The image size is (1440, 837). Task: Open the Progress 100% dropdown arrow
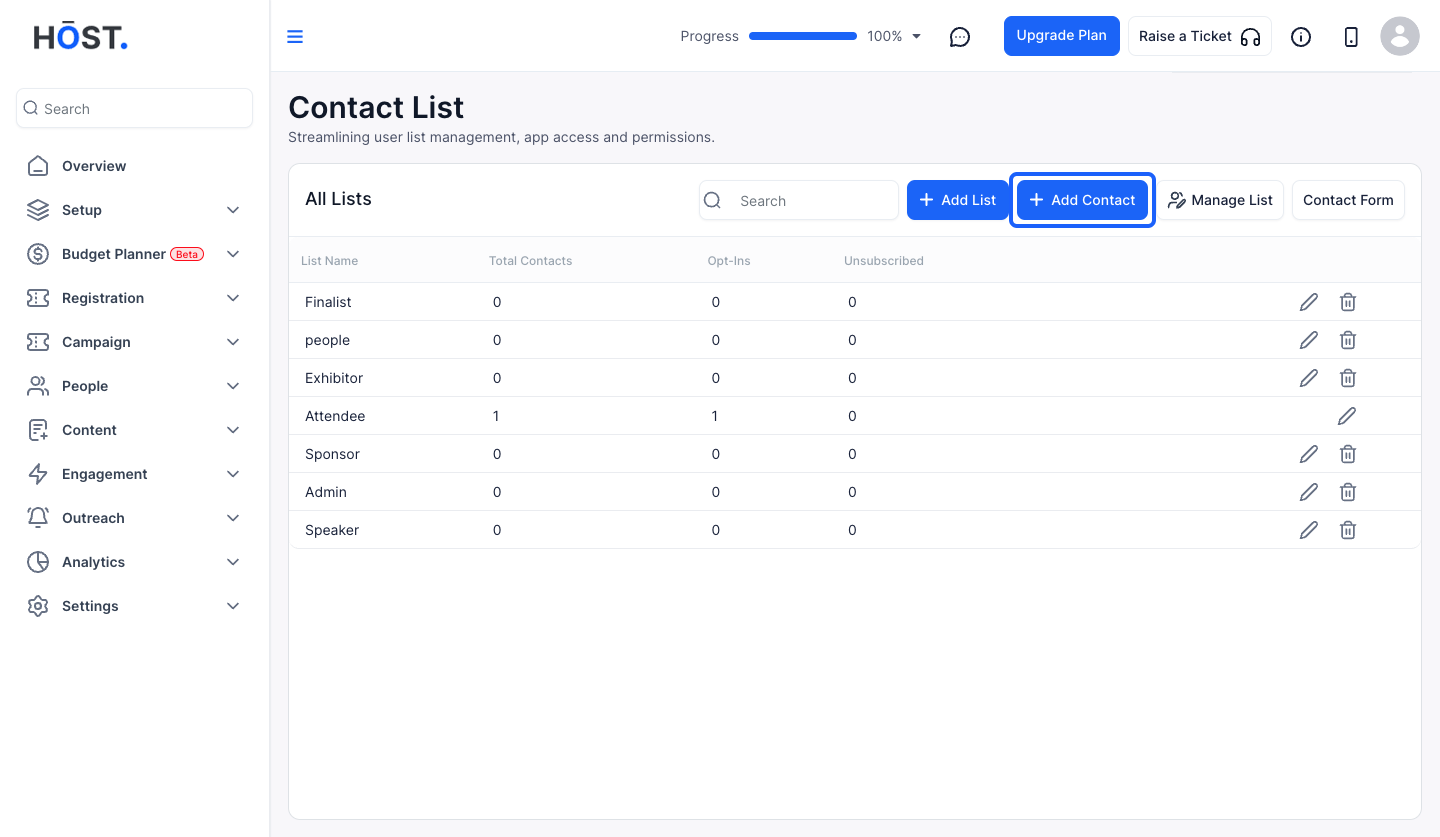click(917, 37)
